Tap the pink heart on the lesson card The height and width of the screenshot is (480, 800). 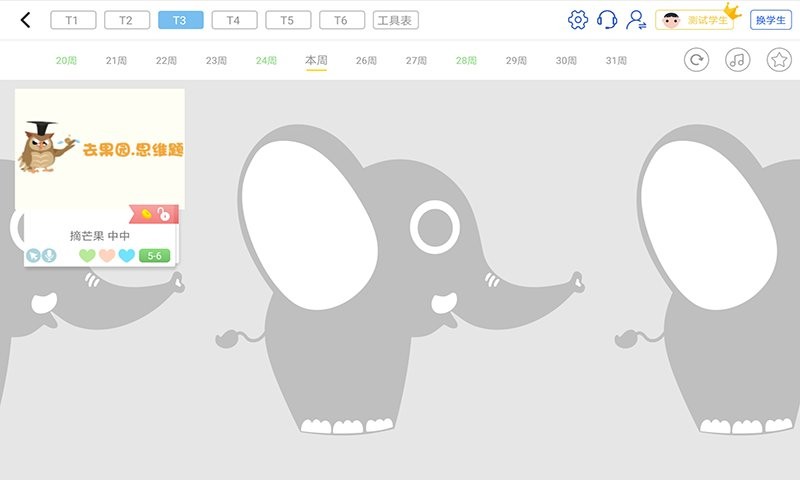click(x=107, y=255)
